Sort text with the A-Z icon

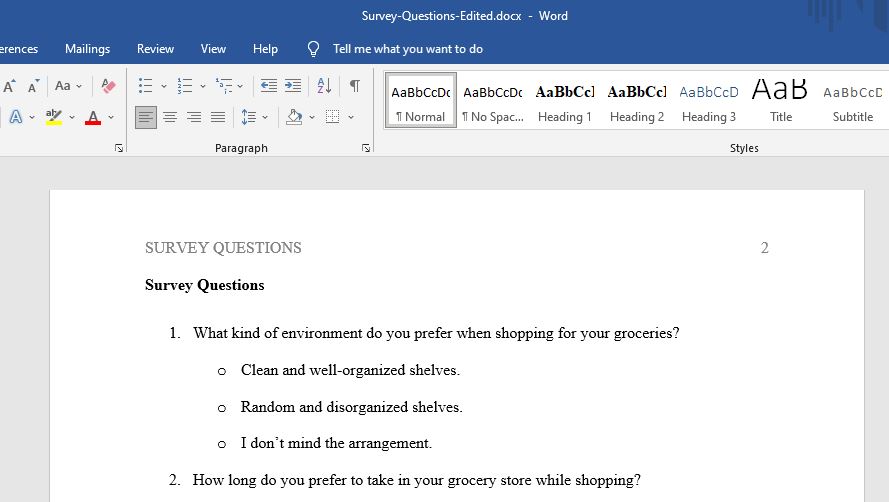click(324, 86)
